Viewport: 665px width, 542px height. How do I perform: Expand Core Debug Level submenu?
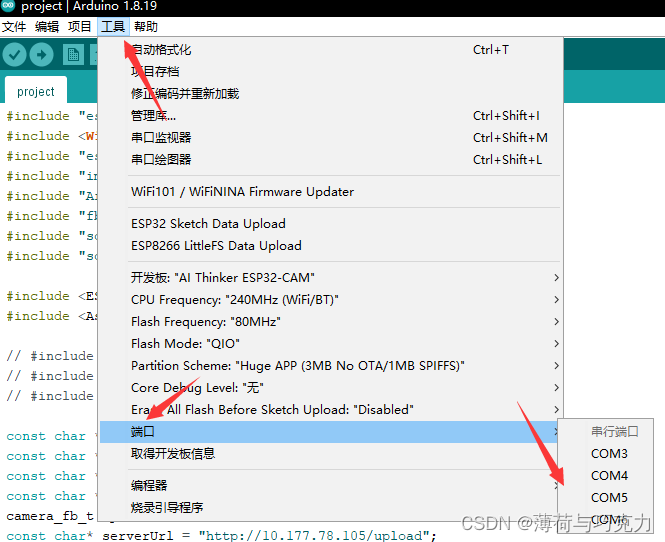(330, 388)
